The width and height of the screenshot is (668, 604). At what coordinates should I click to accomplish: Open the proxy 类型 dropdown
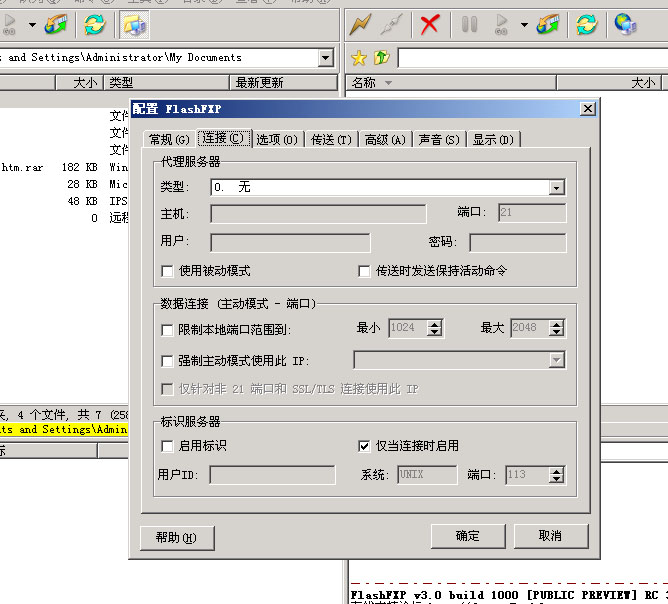tap(556, 187)
